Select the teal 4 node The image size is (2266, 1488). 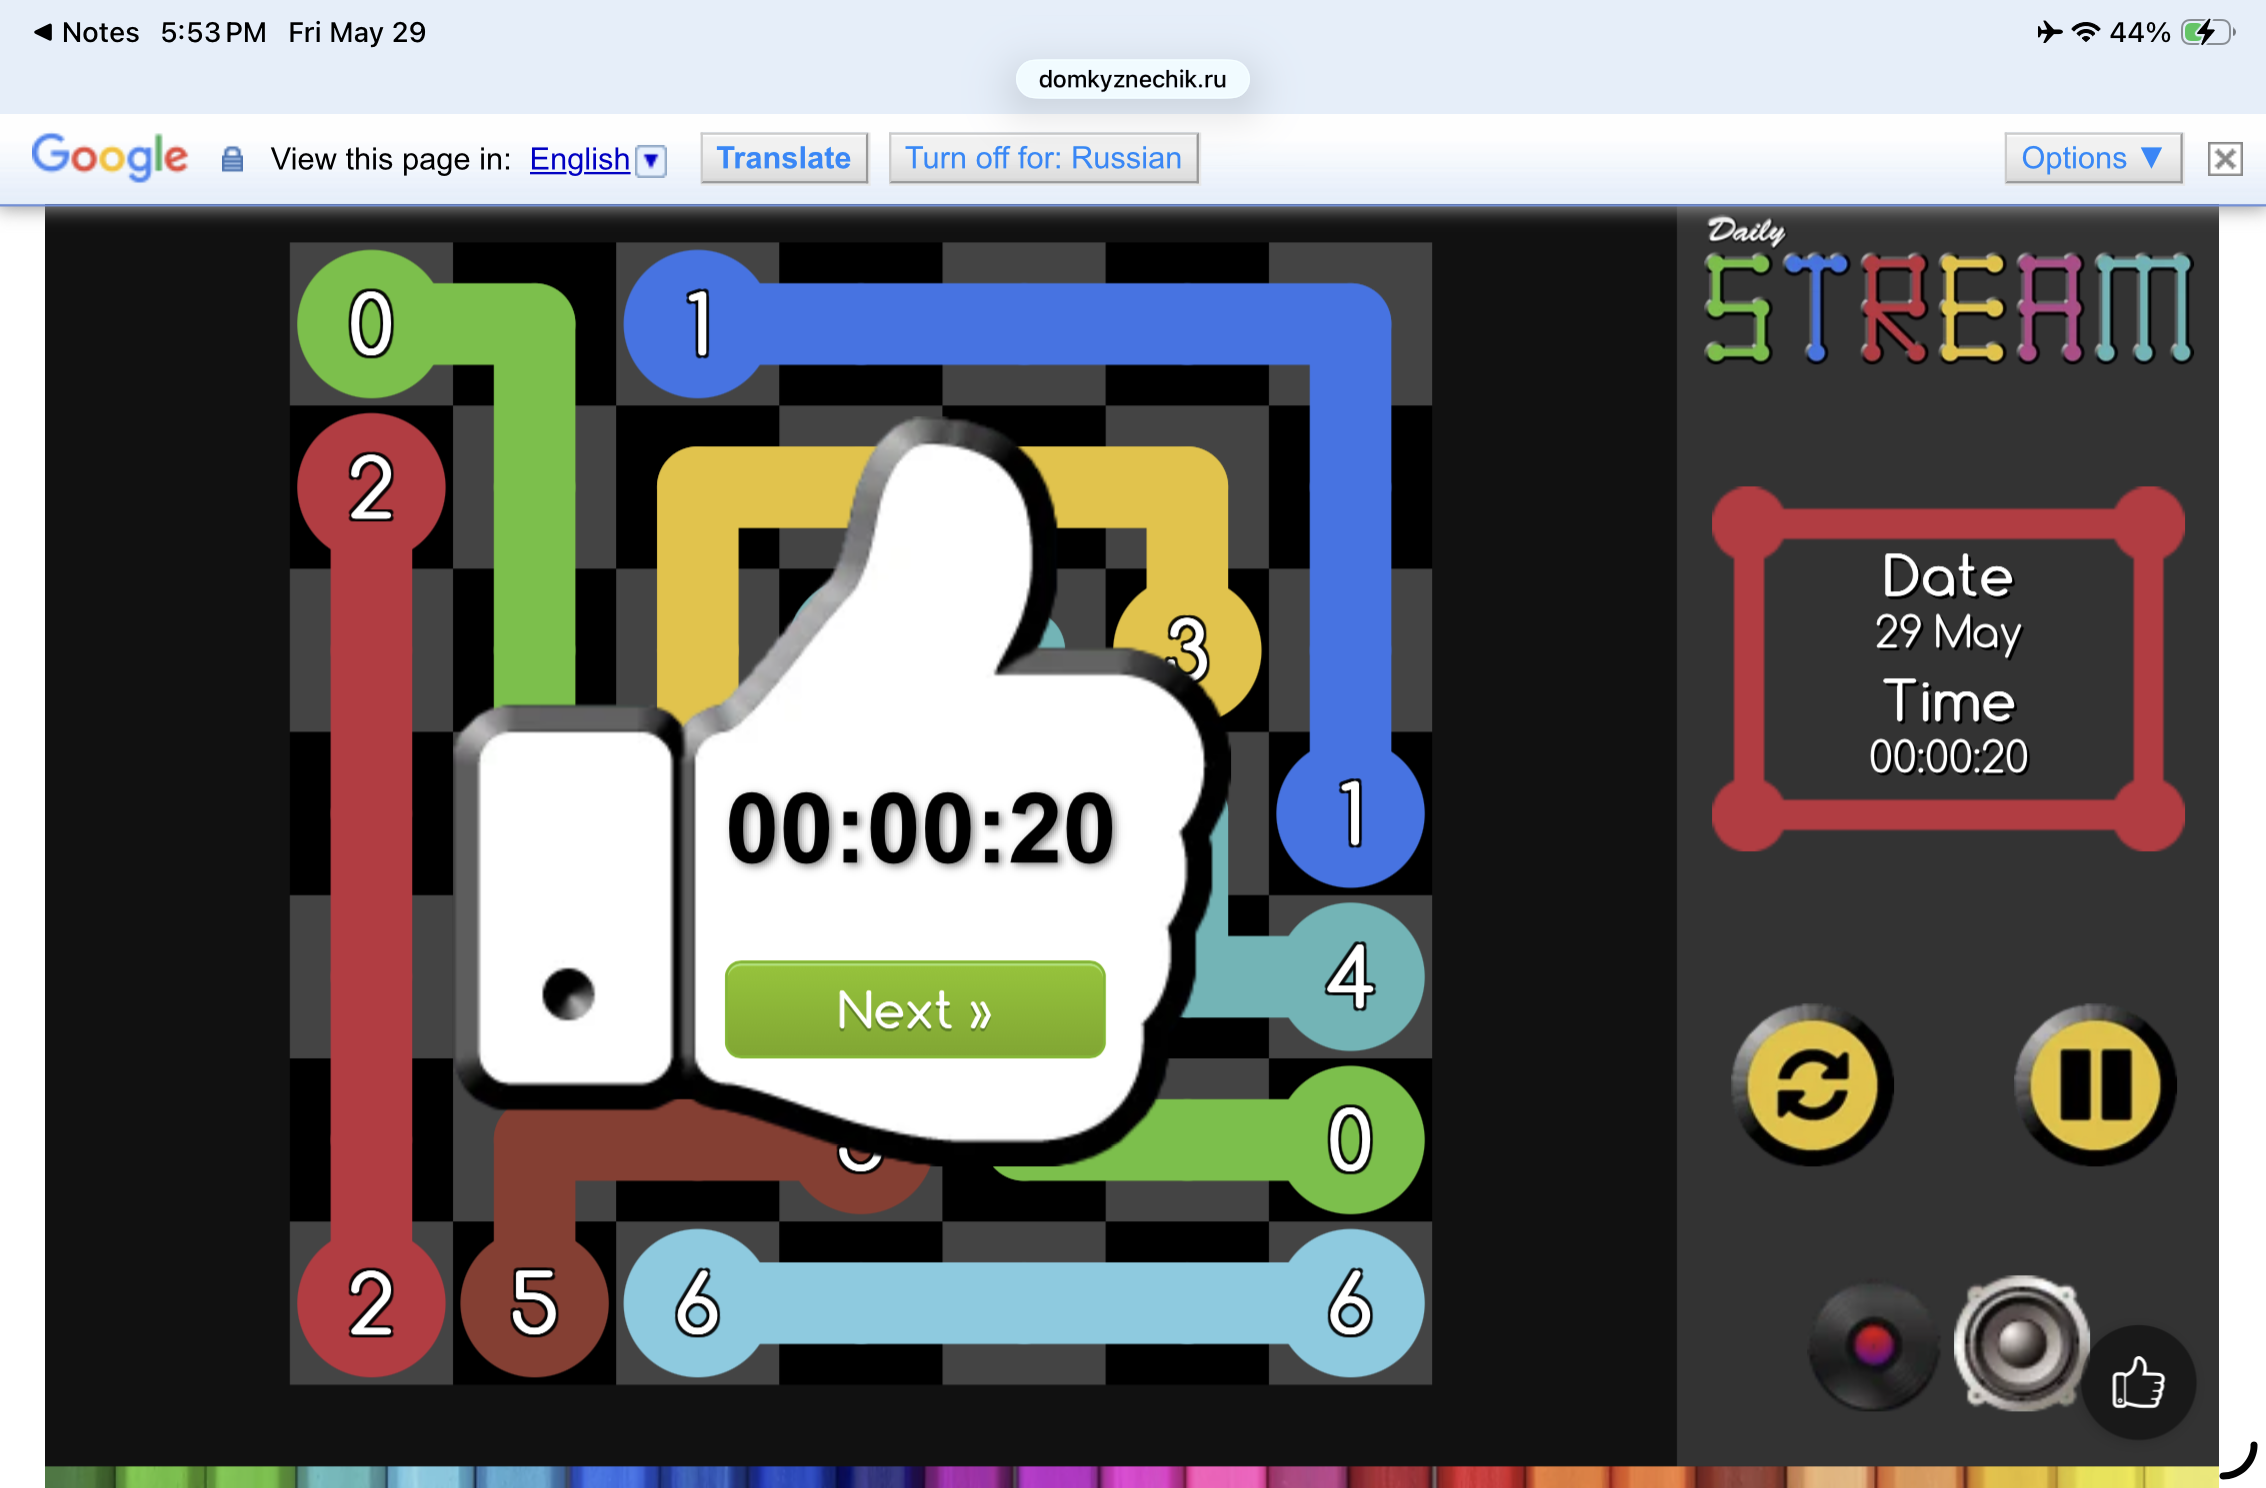1350,977
